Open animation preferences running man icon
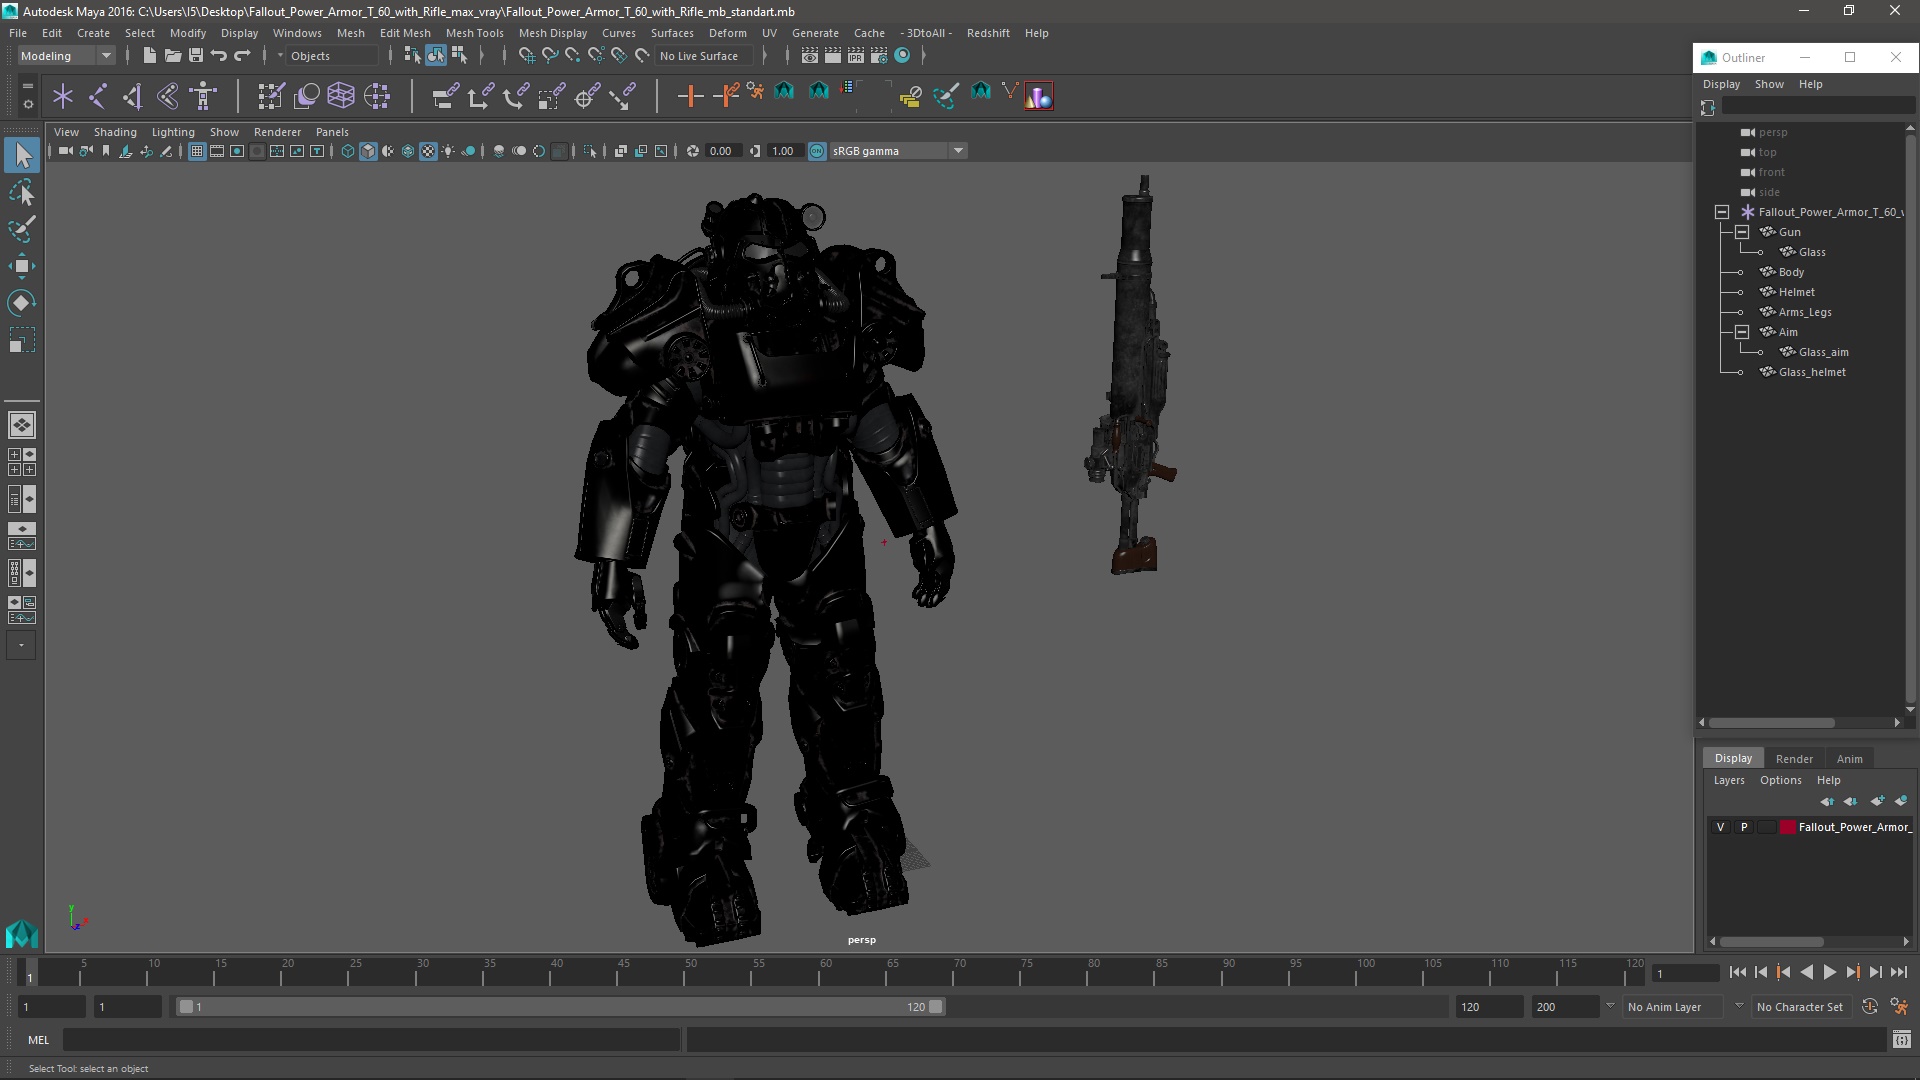The width and height of the screenshot is (1920, 1080). (x=1899, y=1007)
